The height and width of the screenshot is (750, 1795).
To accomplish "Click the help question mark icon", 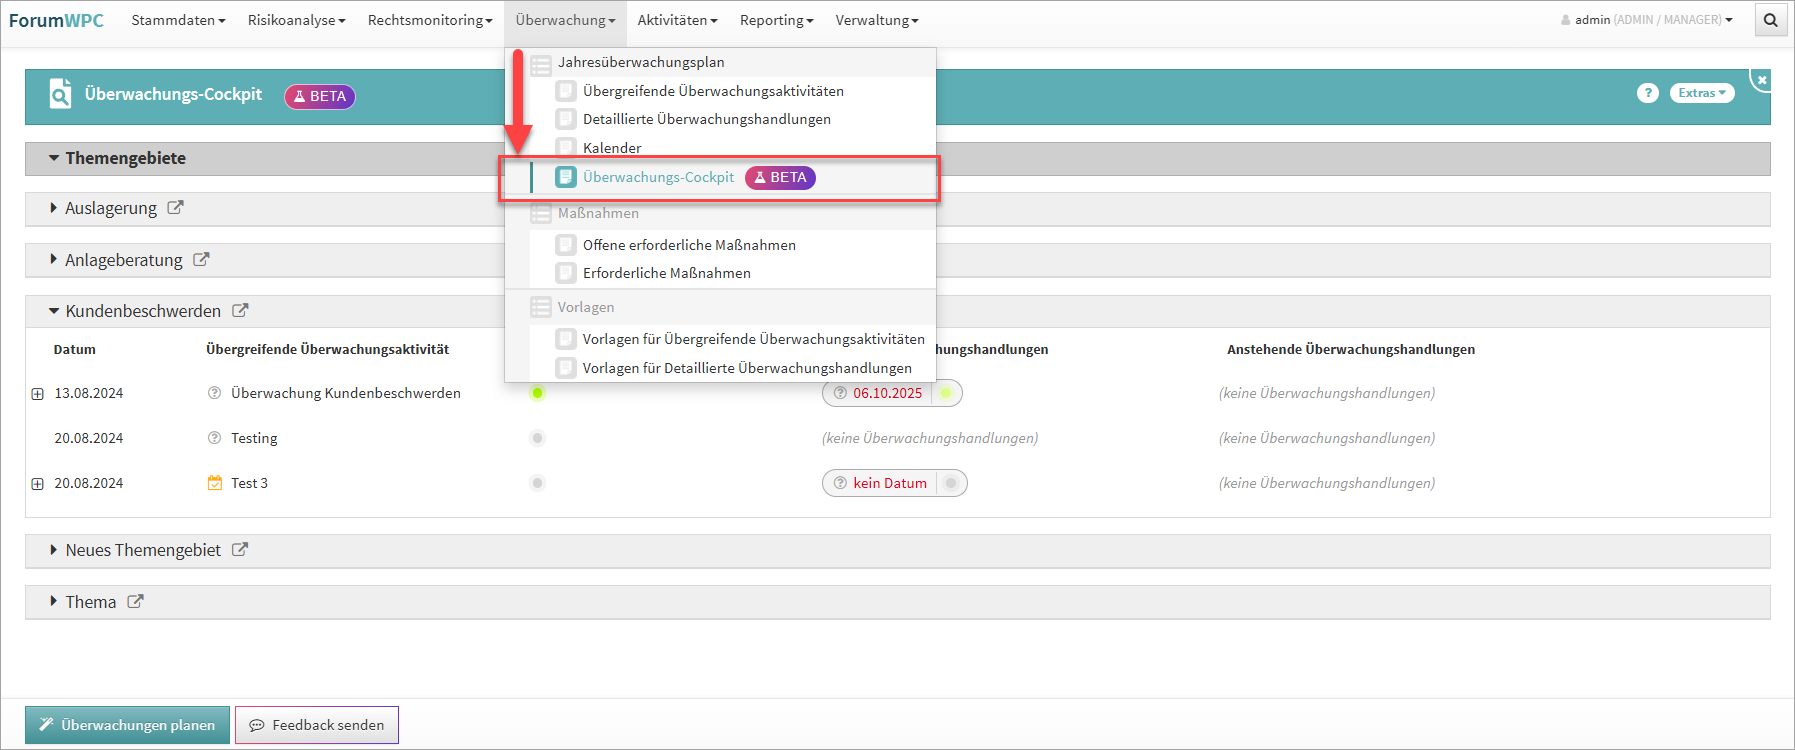I will coord(1648,93).
